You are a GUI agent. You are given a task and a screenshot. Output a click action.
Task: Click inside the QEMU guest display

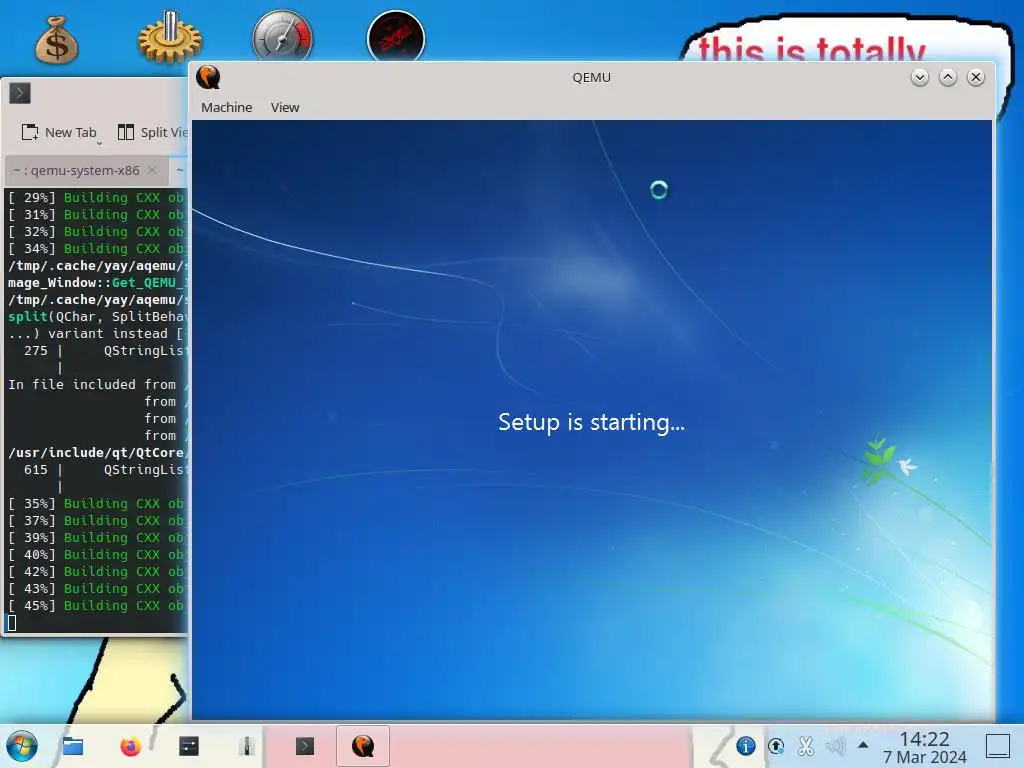(592, 420)
